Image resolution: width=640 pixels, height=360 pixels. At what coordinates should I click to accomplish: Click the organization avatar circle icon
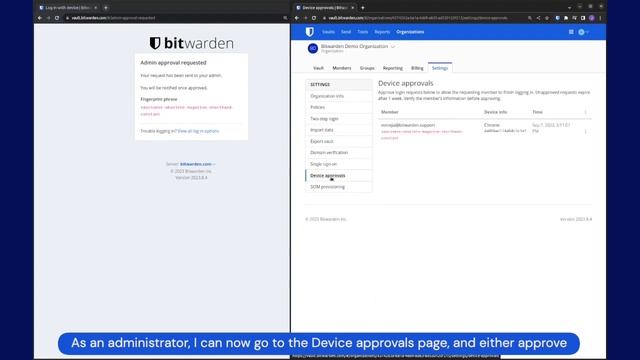tap(313, 48)
